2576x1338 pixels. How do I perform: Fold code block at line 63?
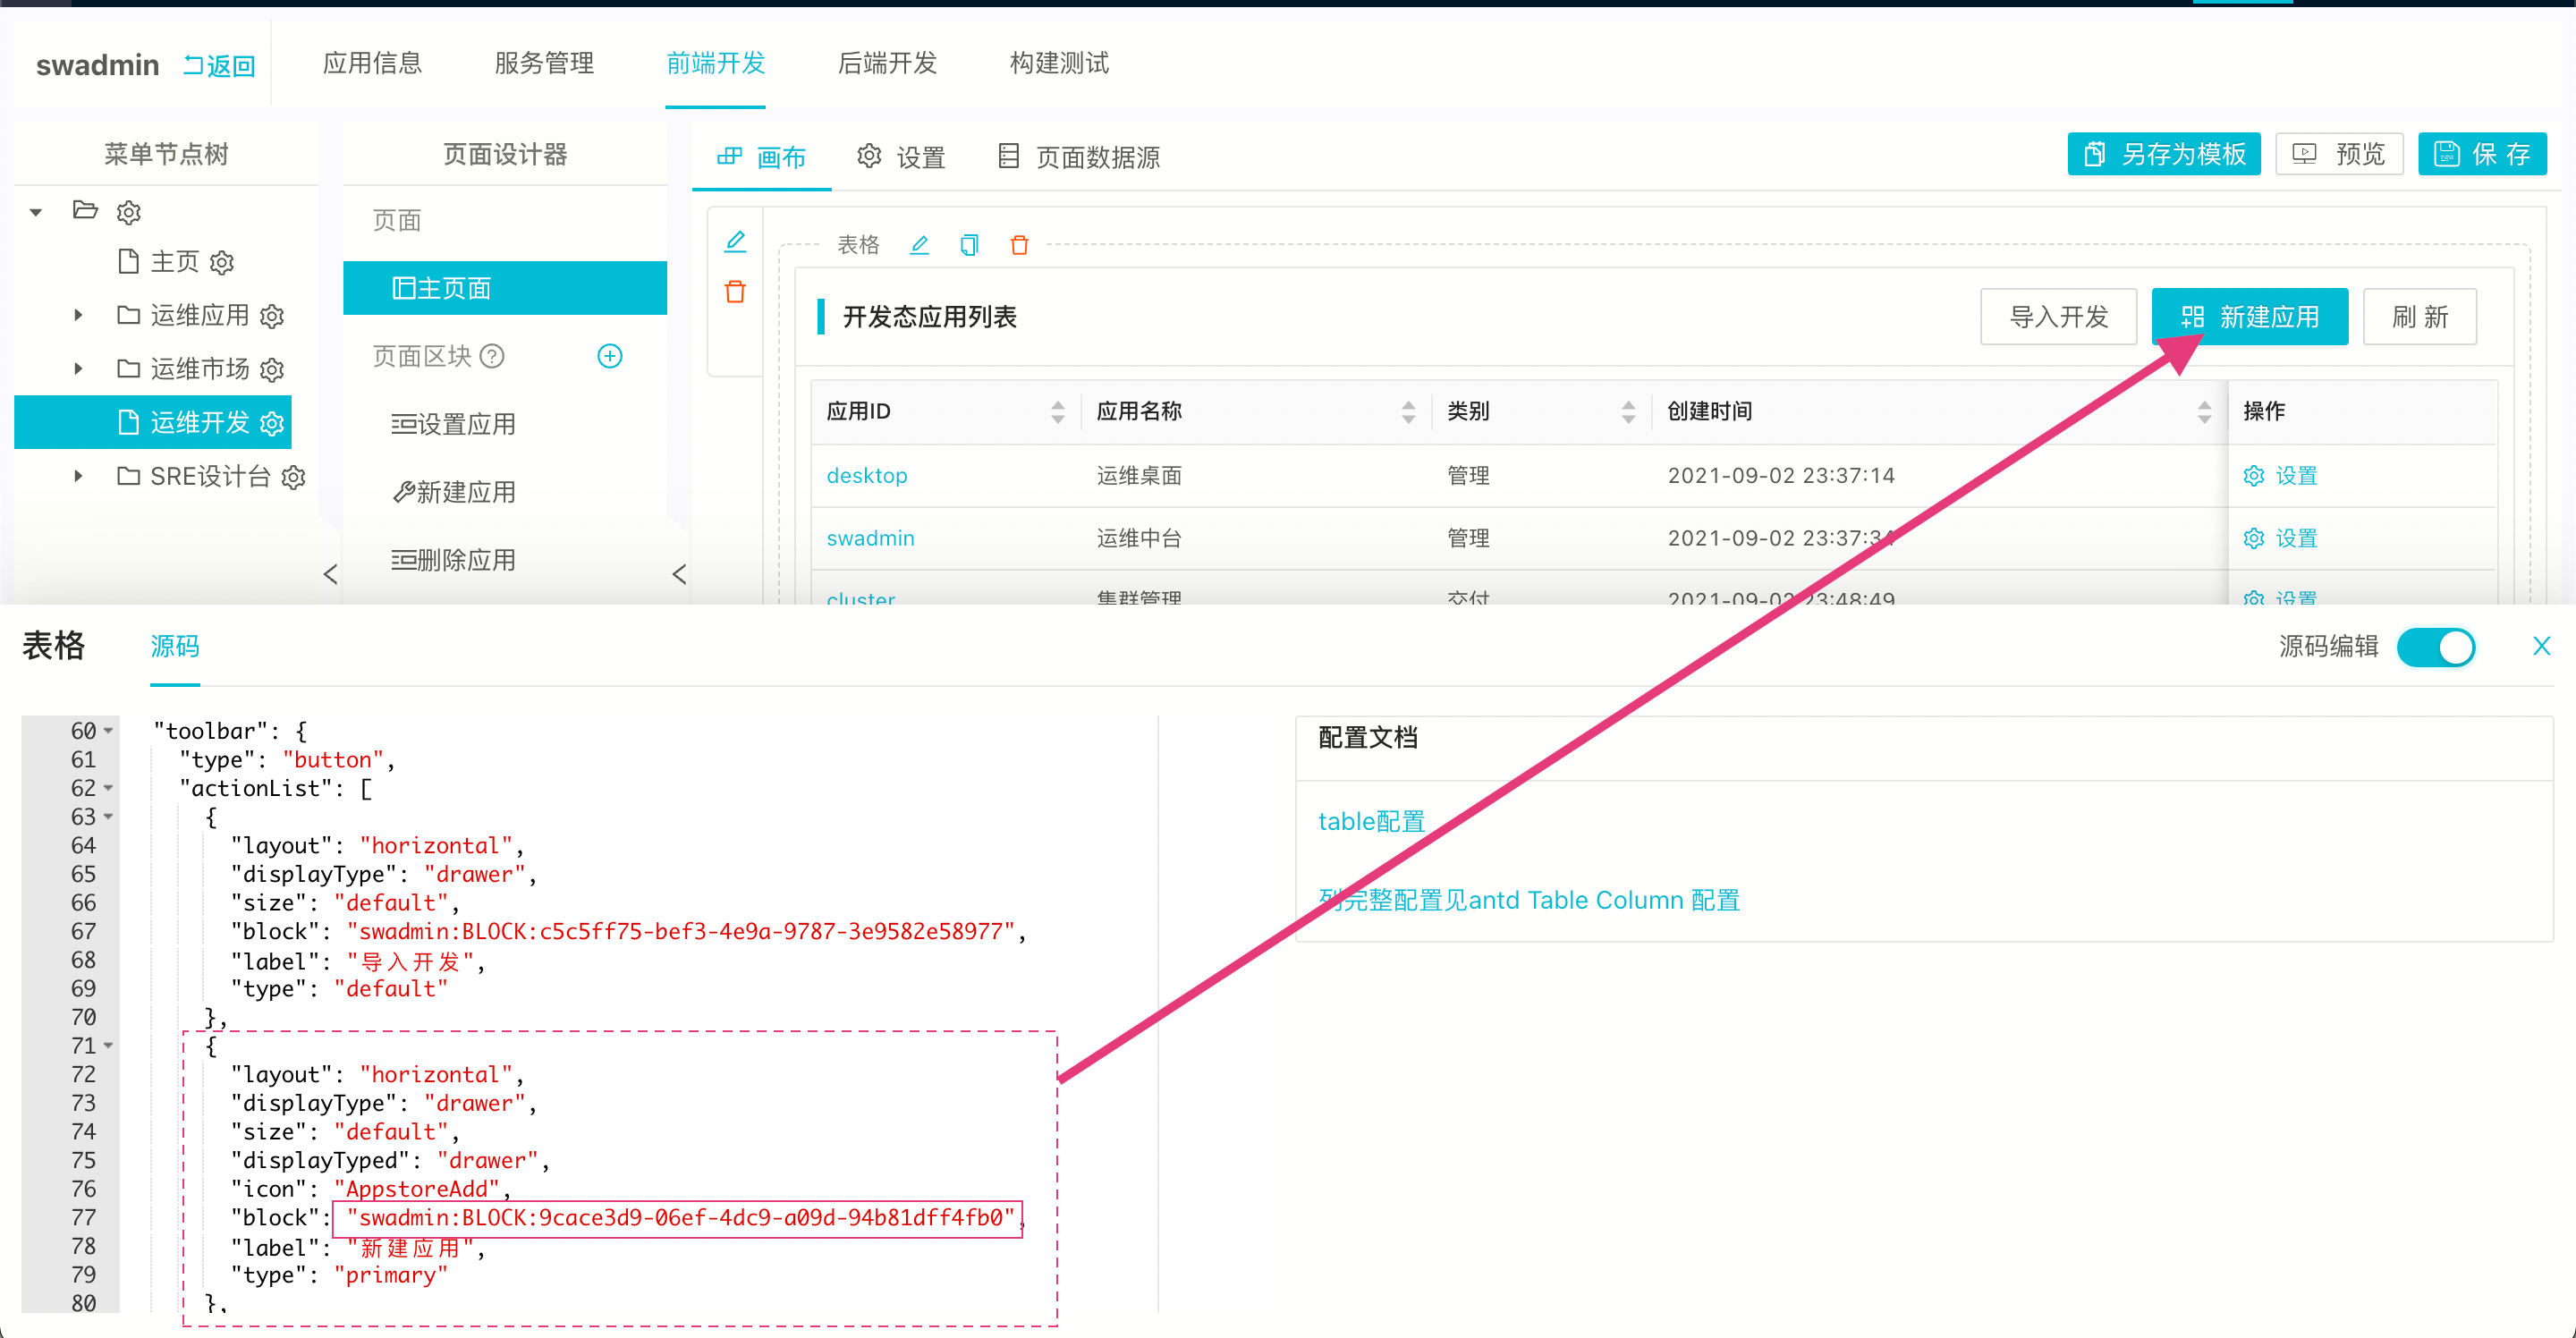(x=108, y=817)
